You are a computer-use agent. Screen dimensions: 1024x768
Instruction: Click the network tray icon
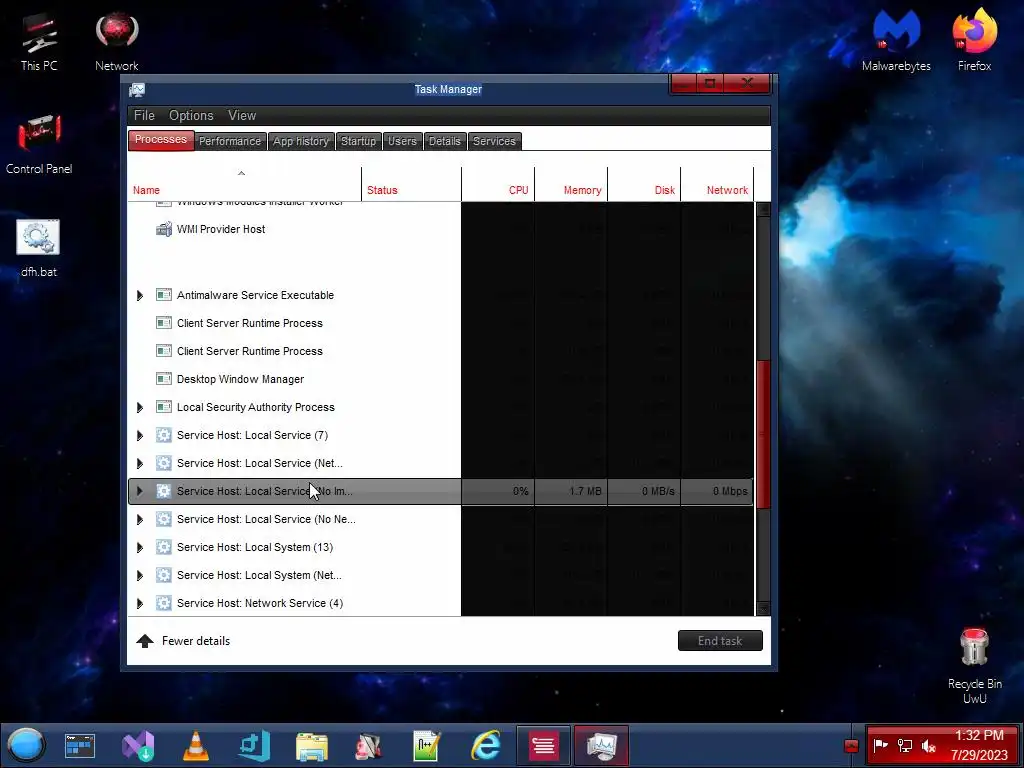click(x=904, y=745)
